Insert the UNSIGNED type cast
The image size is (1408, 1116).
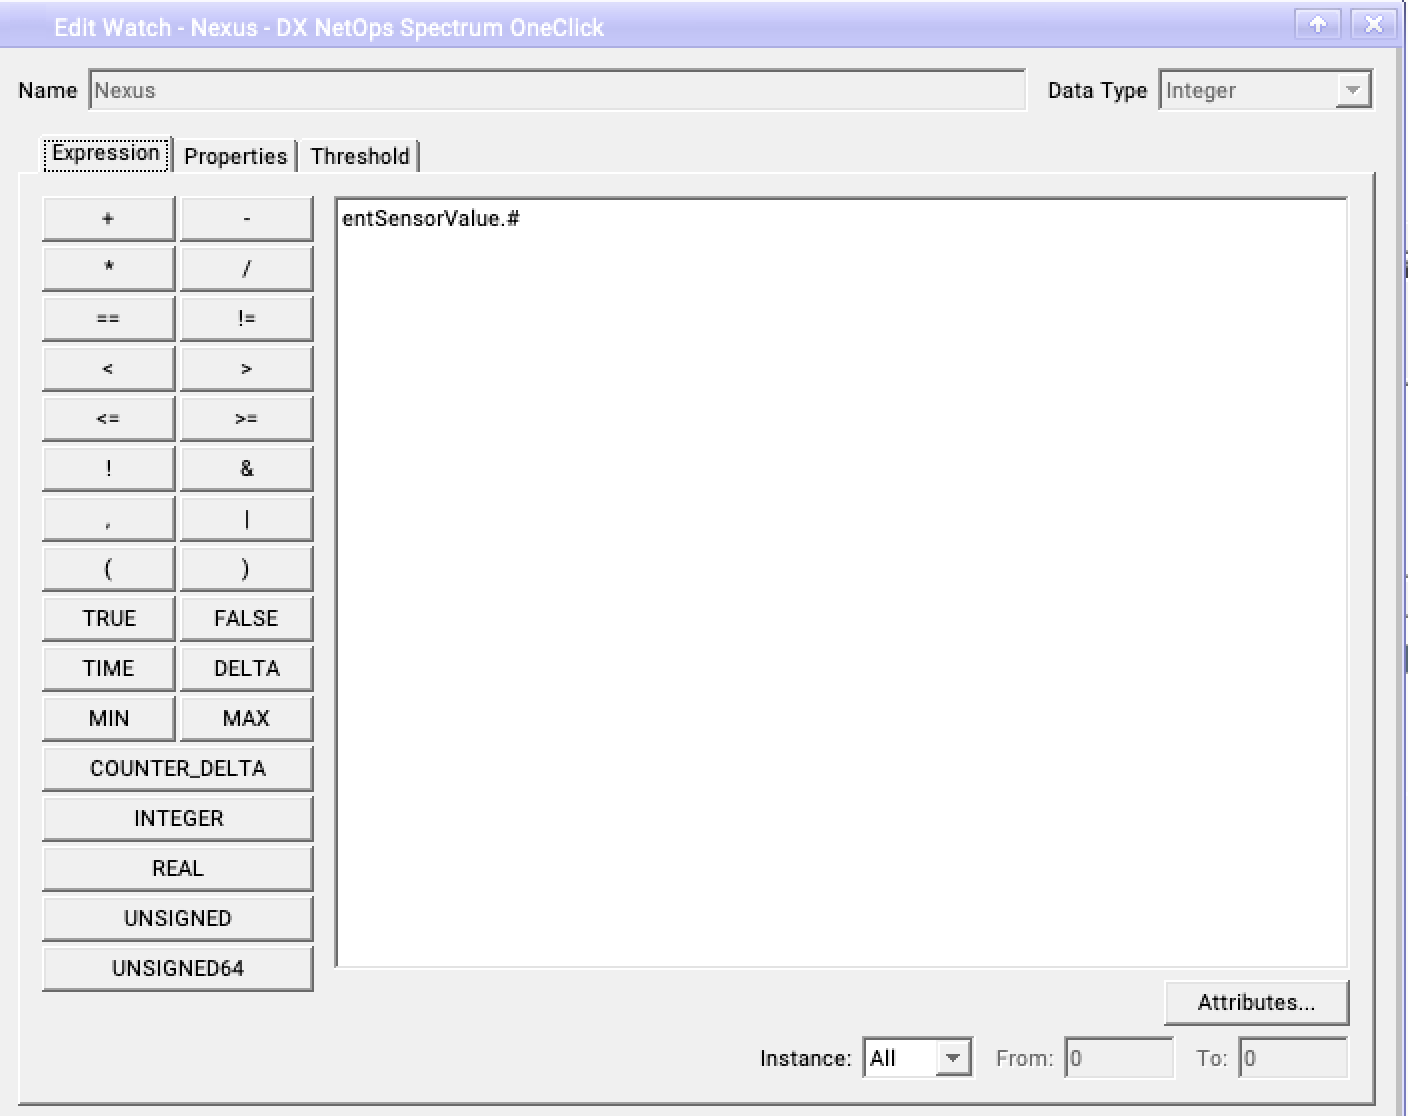(178, 919)
